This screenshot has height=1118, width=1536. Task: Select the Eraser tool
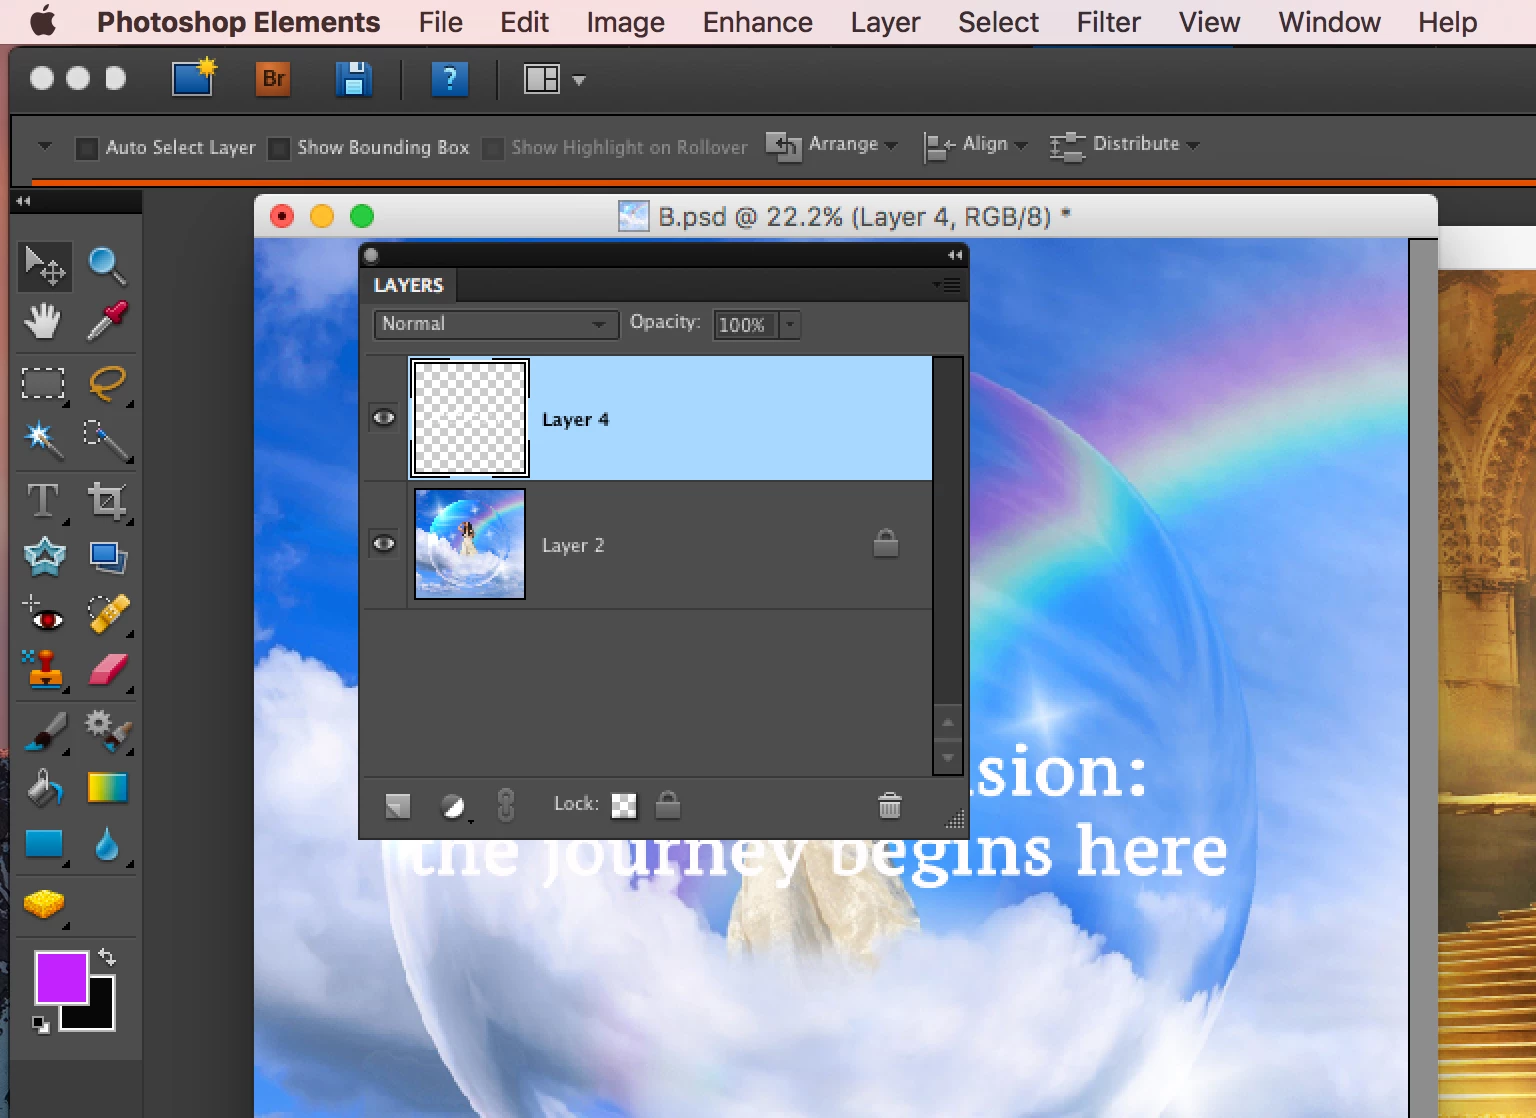107,670
